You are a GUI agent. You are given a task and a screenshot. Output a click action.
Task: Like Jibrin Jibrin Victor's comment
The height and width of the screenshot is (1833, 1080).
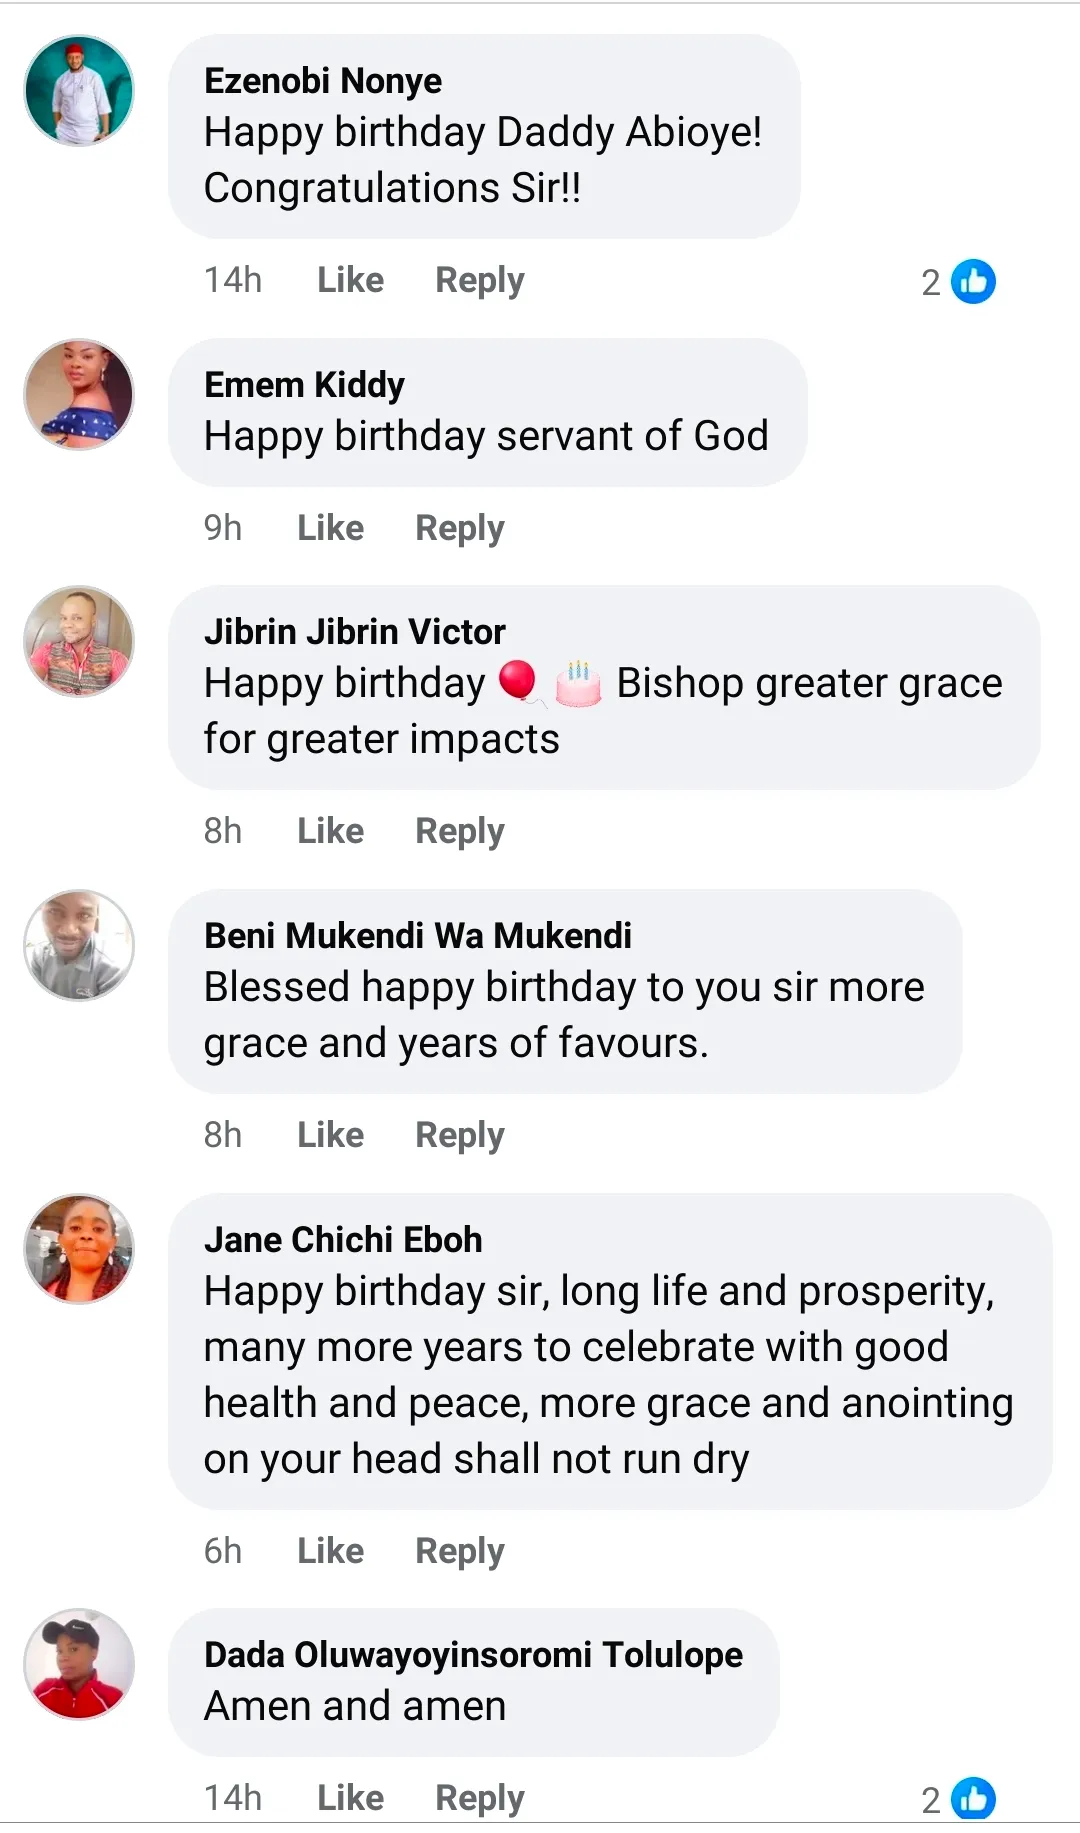(x=330, y=830)
